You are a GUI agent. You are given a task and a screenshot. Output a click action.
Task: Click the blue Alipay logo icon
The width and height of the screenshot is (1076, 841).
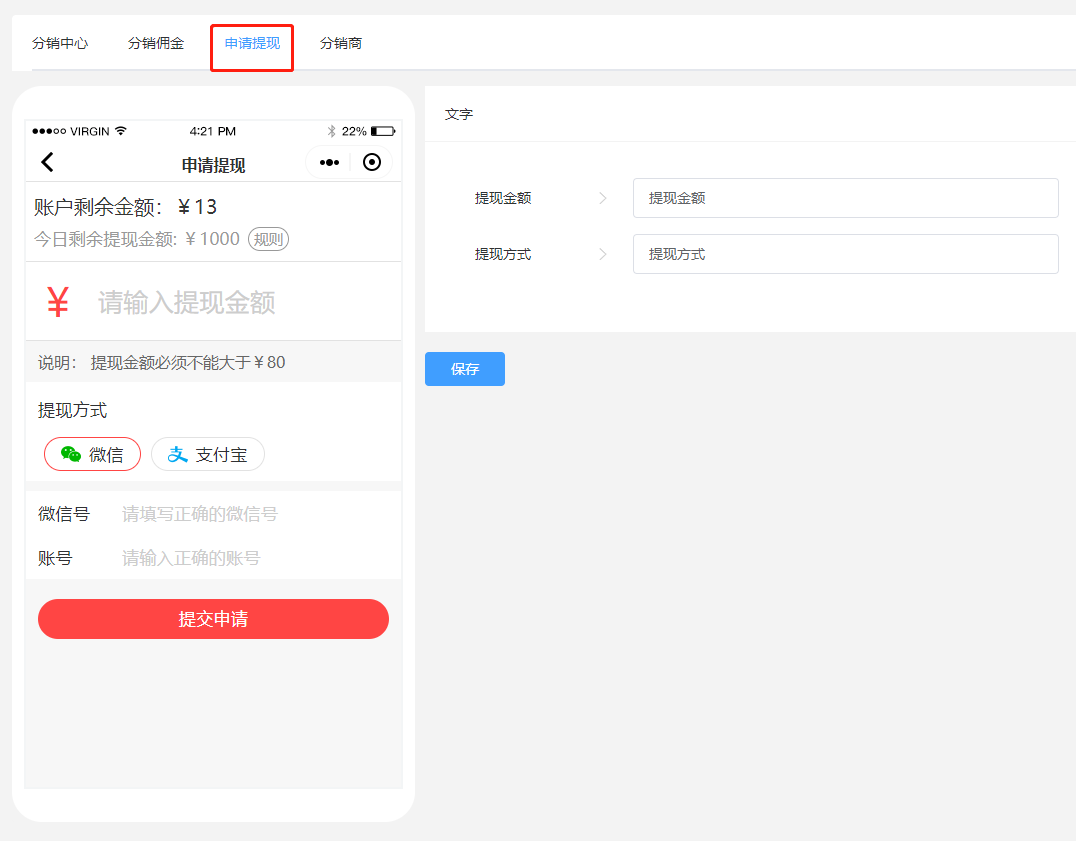[x=178, y=454]
